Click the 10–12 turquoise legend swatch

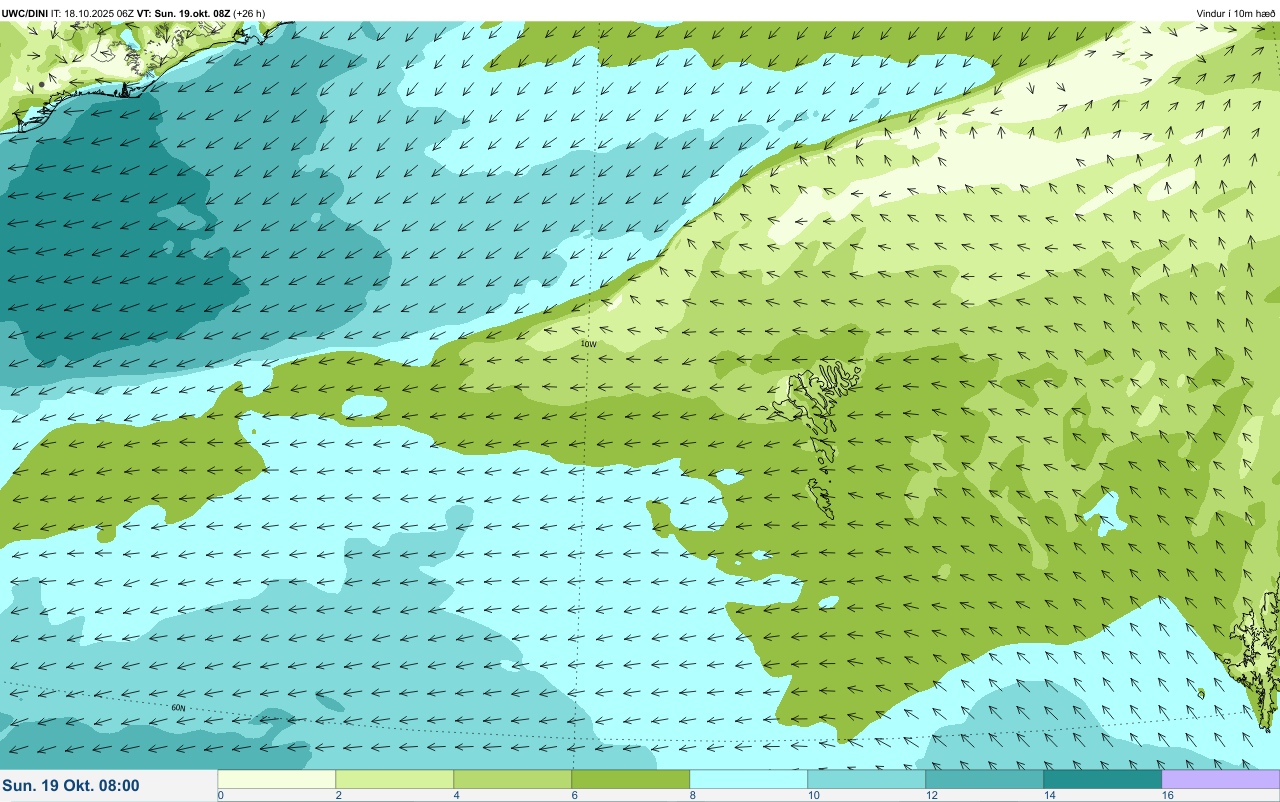point(867,779)
